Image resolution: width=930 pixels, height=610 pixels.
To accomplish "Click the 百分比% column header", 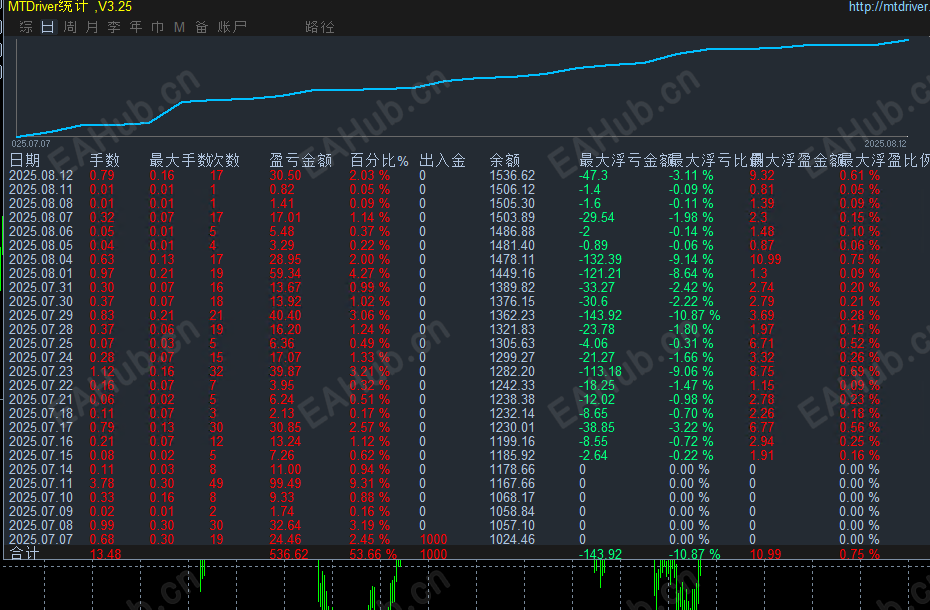I will [379, 160].
